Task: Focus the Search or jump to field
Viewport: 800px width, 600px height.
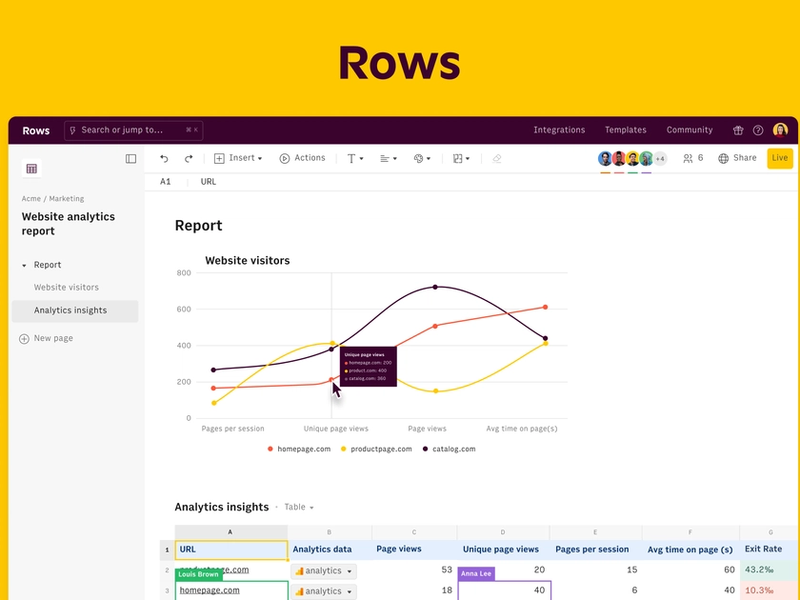Action: point(134,130)
